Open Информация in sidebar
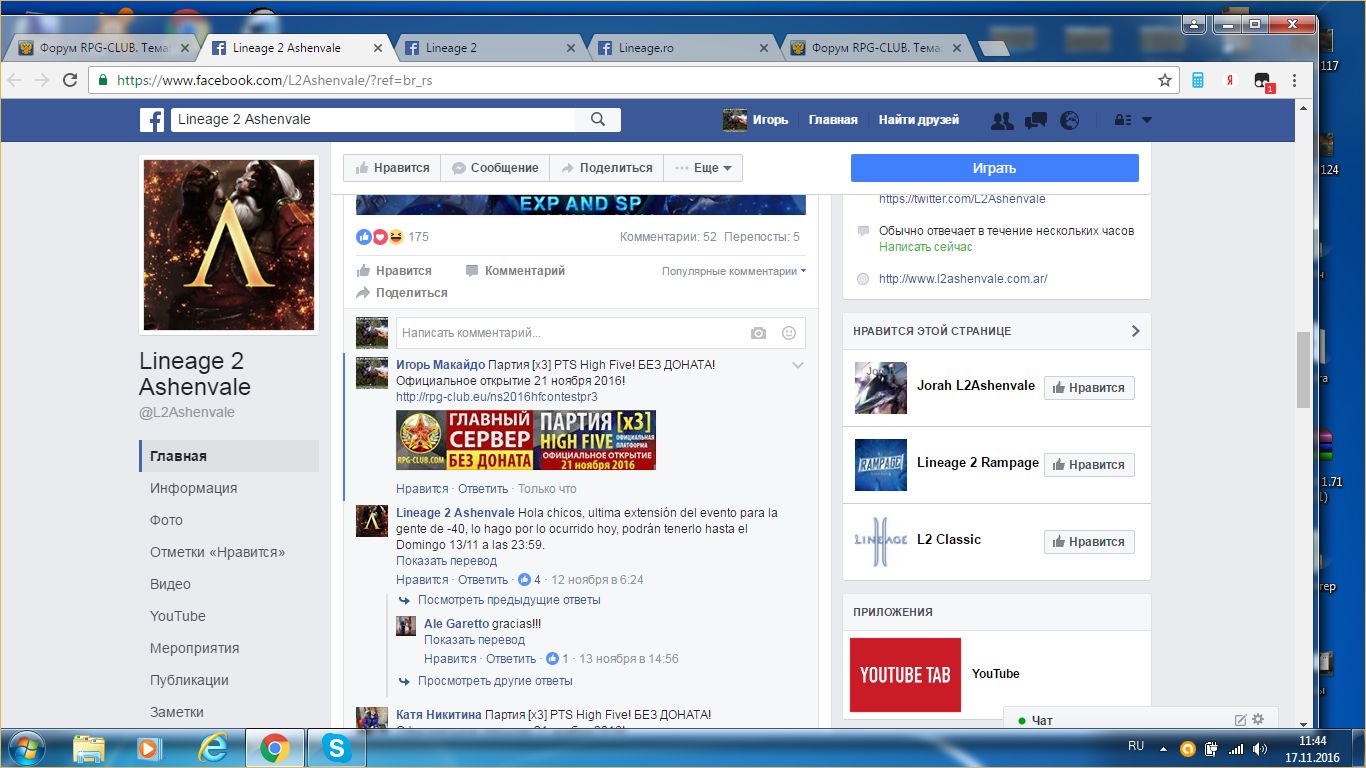This screenshot has width=1366, height=768. coord(194,488)
